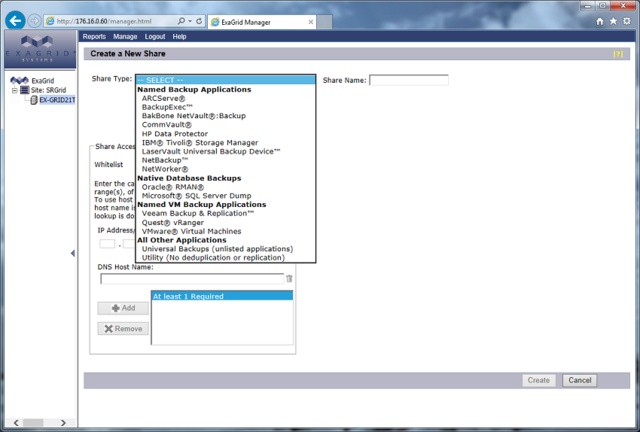
Task: Click the Add button
Action: (x=123, y=308)
